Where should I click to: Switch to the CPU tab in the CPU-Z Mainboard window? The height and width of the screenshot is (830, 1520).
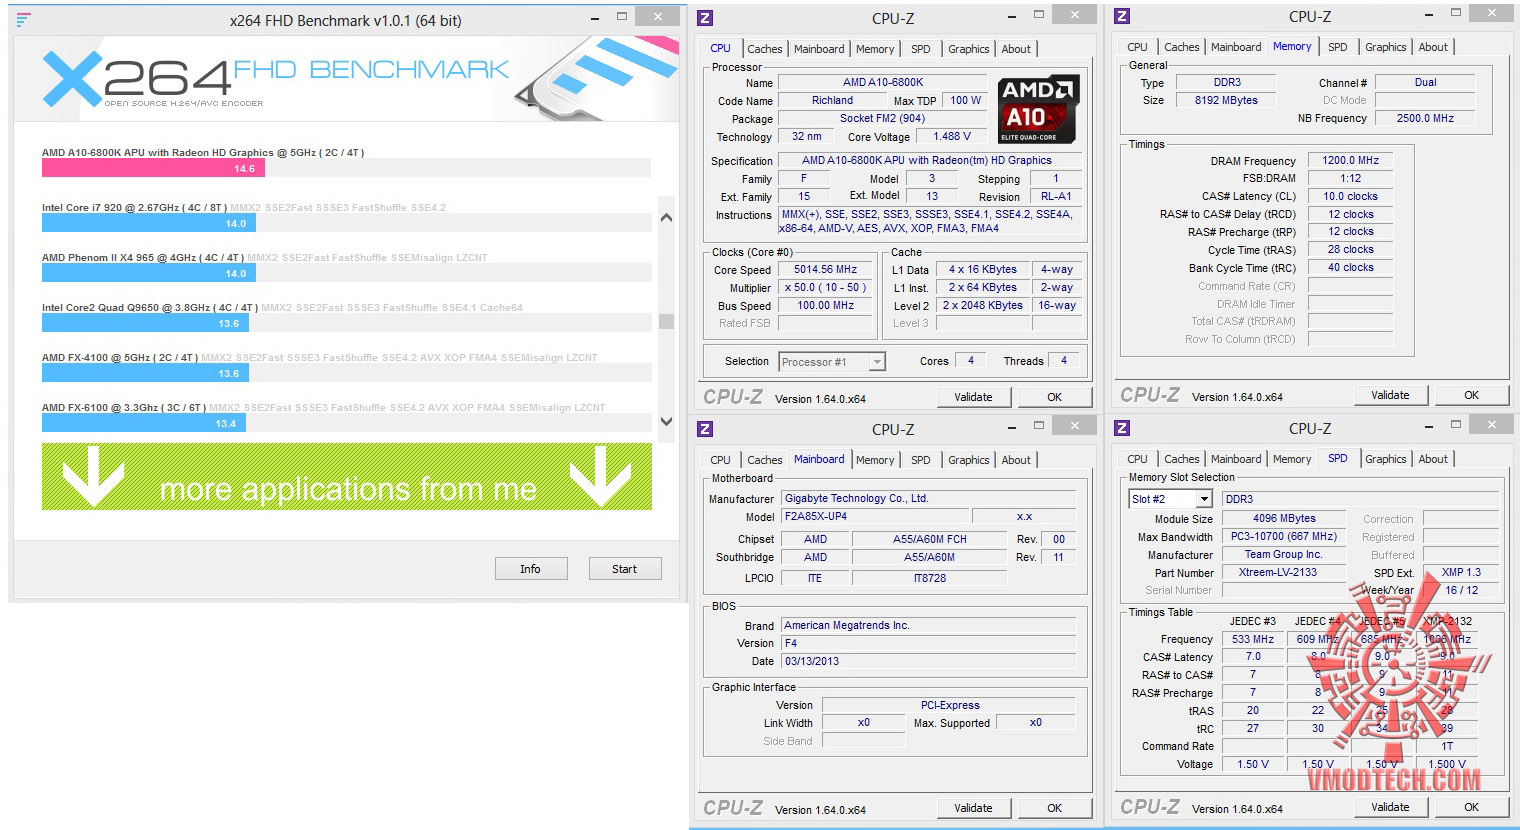point(721,460)
